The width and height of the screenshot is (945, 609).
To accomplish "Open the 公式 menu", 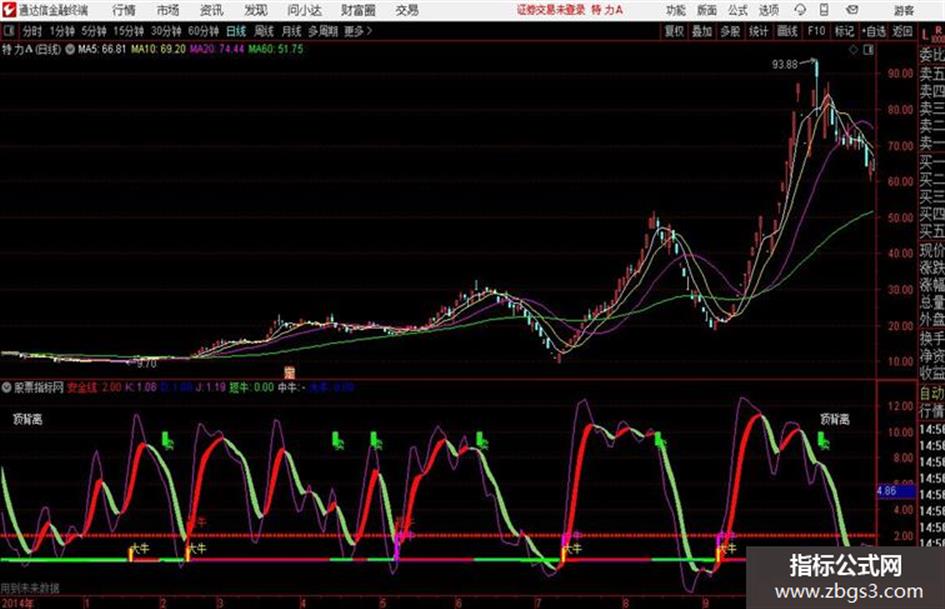I will pyautogui.click(x=738, y=10).
